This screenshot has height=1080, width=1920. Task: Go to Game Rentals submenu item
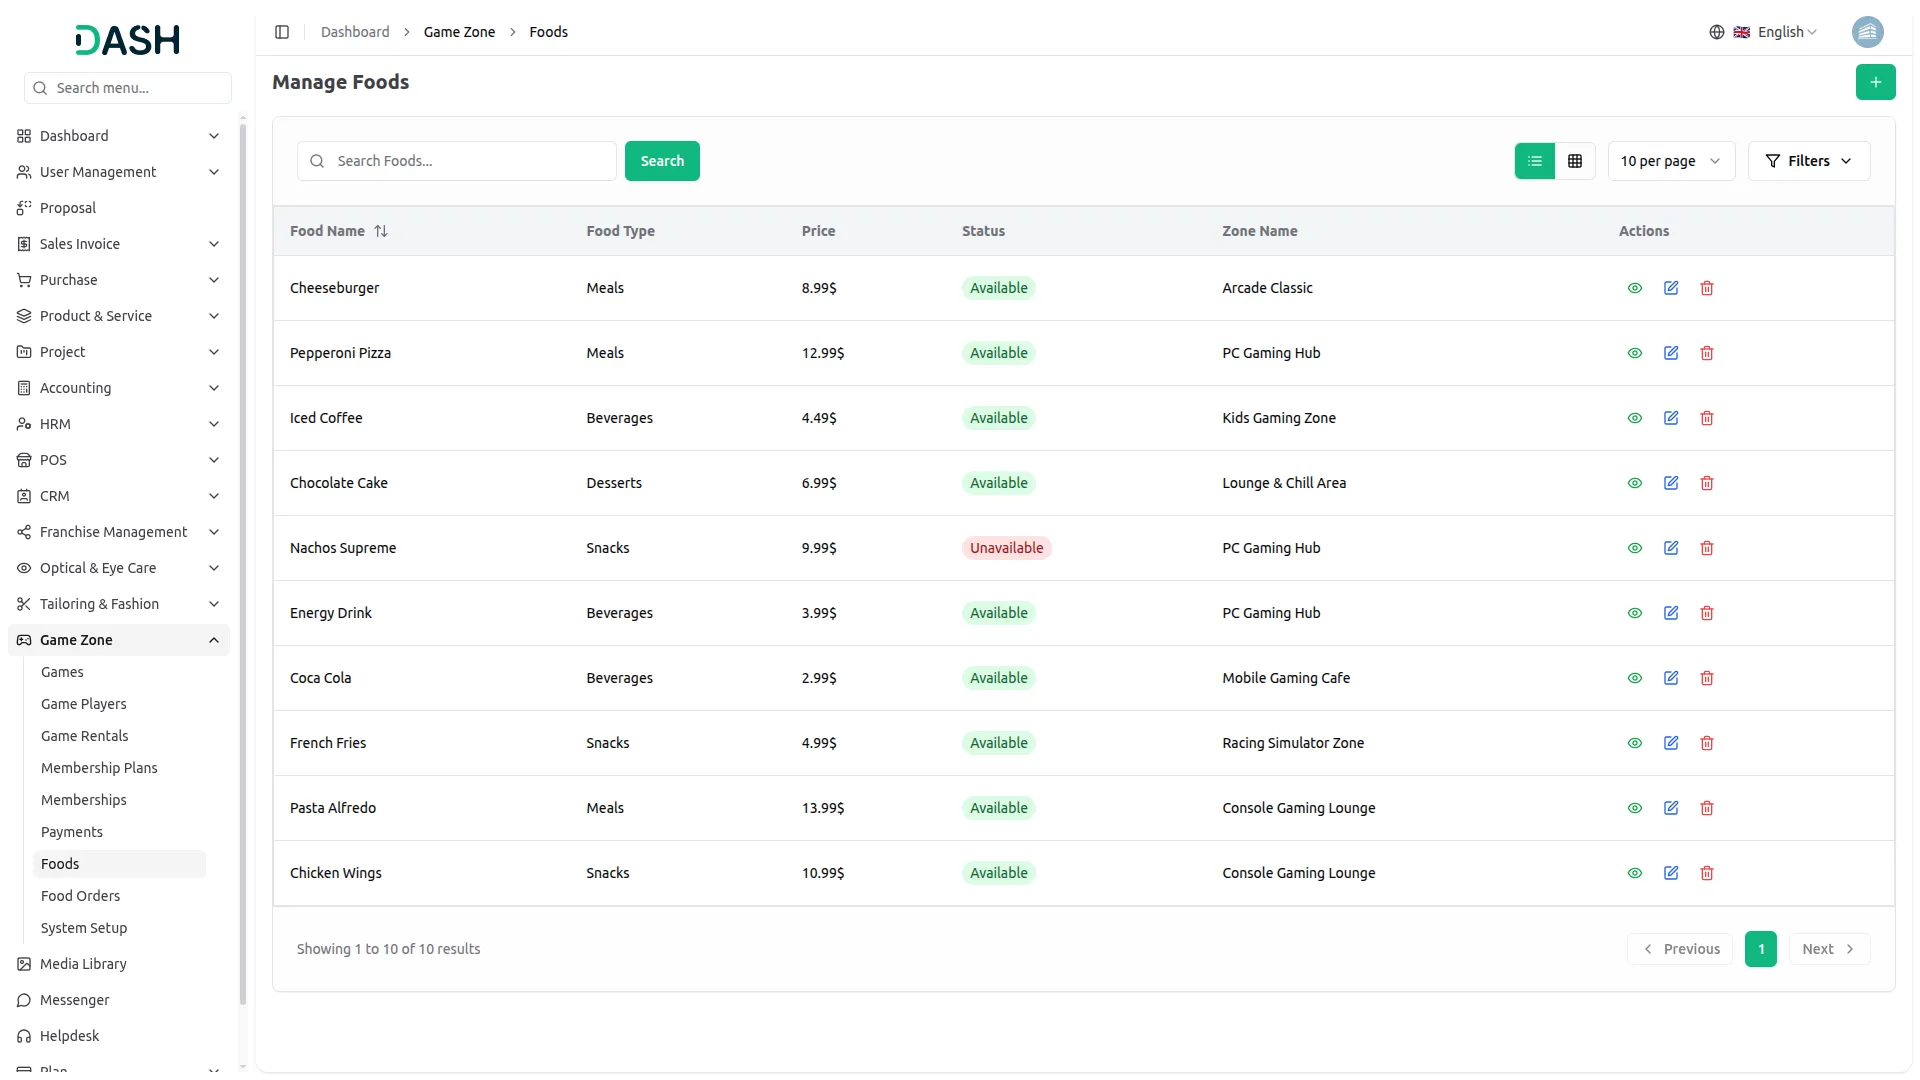coord(84,736)
